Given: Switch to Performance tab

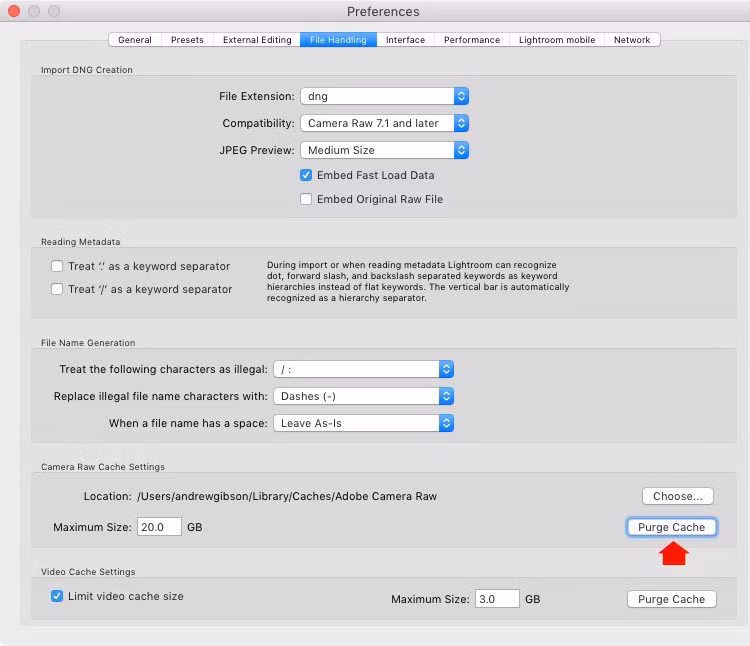Looking at the screenshot, I should (x=472, y=40).
